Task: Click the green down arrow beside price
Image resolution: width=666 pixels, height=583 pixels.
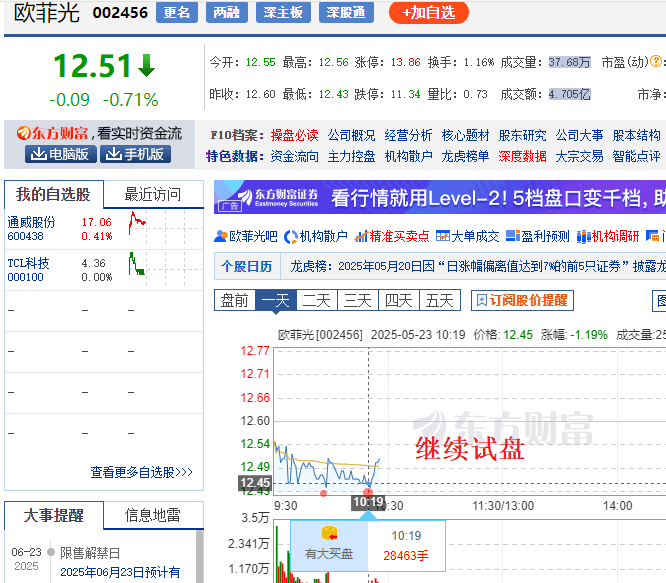Action: pos(147,65)
